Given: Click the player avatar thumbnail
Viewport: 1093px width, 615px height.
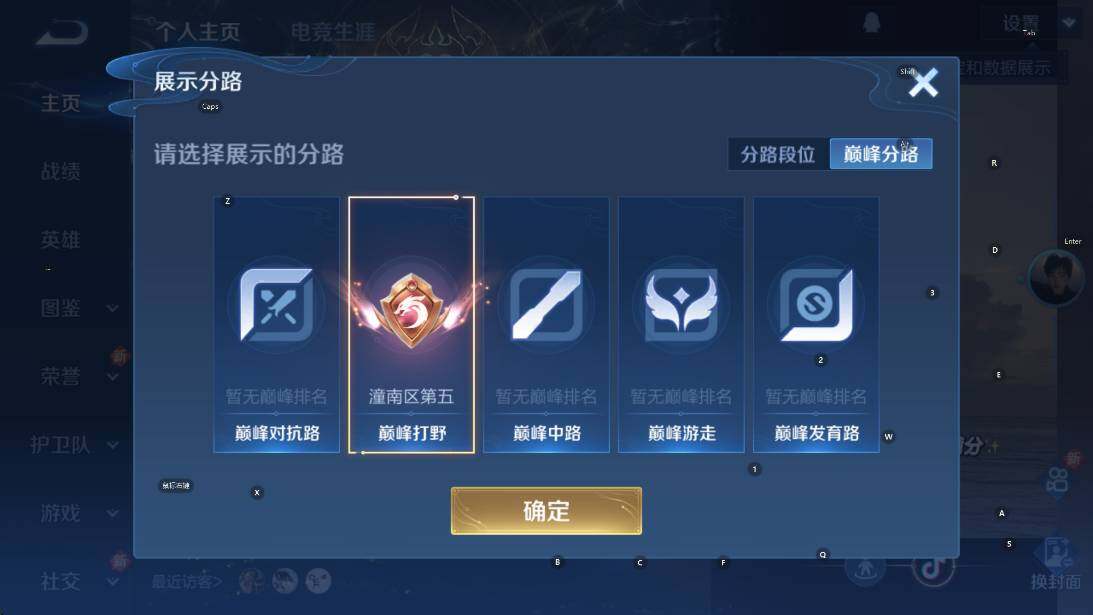Looking at the screenshot, I should click(1056, 278).
